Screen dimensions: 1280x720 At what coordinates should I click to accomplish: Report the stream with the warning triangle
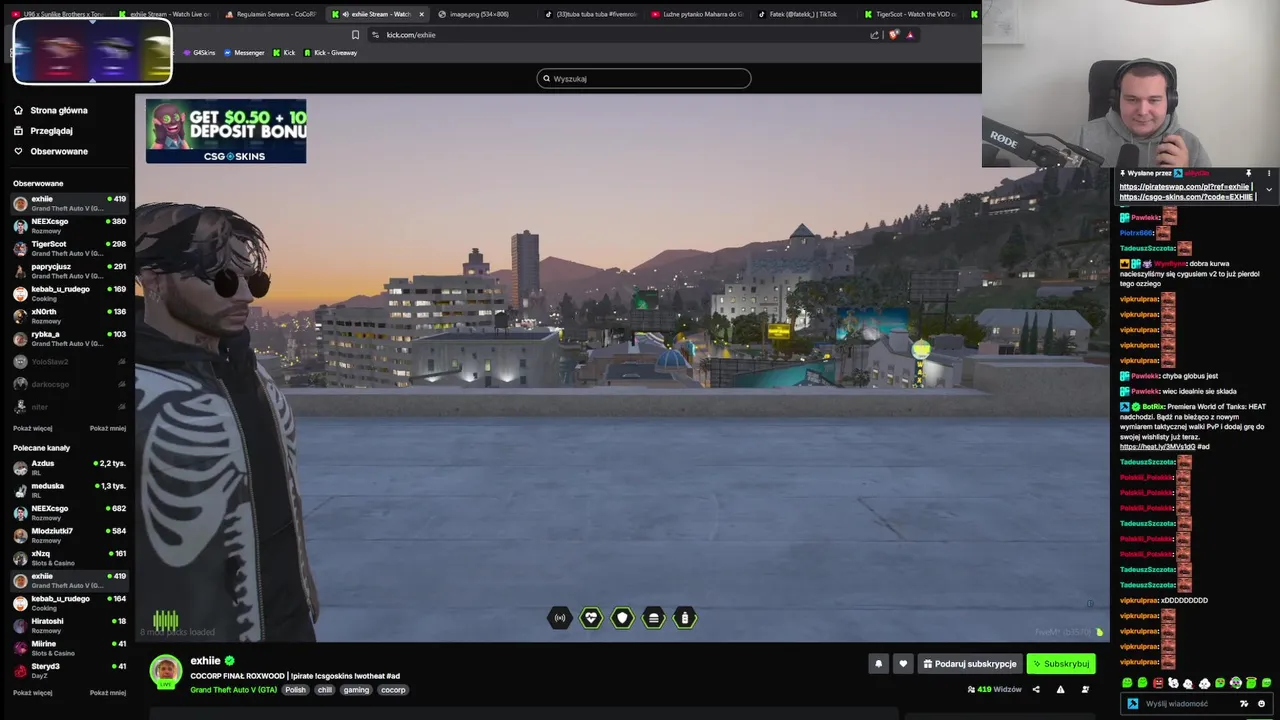click(x=1060, y=689)
